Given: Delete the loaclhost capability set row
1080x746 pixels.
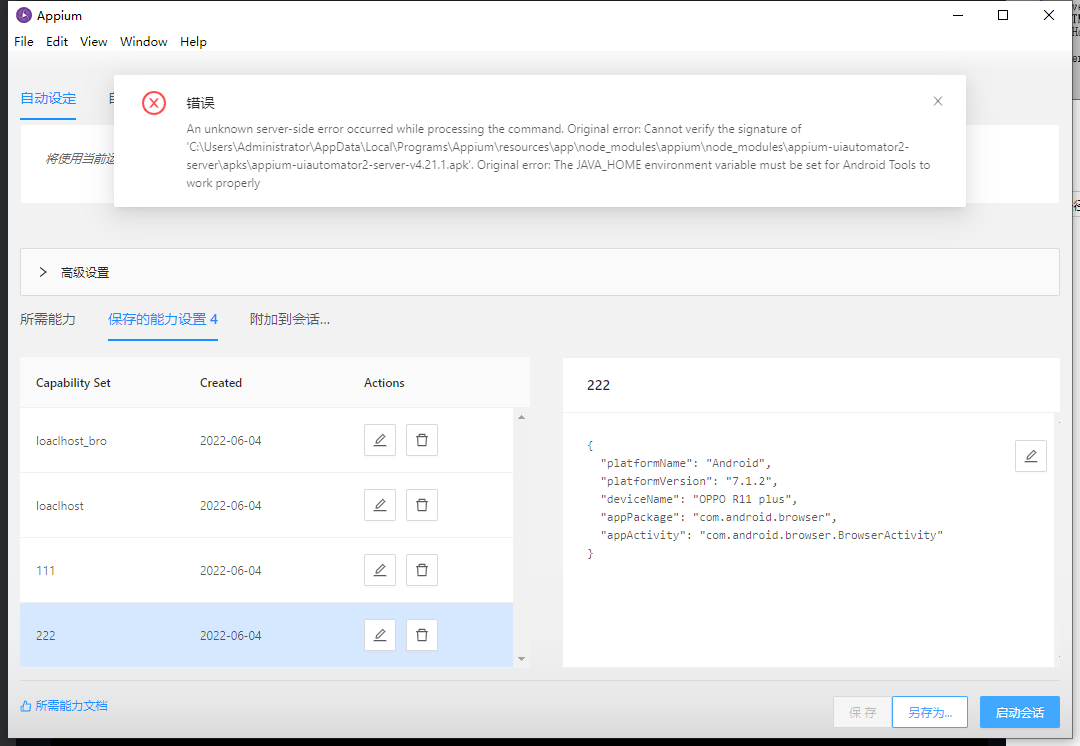Looking at the screenshot, I should click(422, 505).
